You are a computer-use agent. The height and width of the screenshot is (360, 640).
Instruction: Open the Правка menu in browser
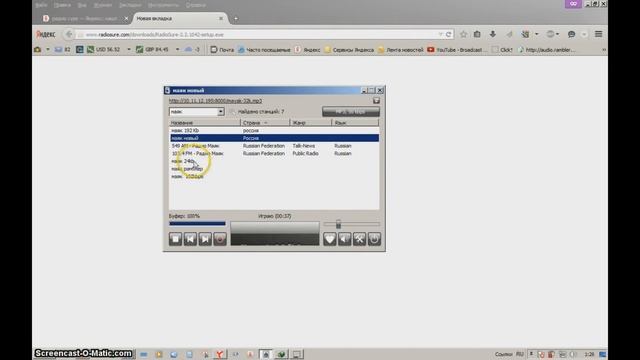click(62, 5)
